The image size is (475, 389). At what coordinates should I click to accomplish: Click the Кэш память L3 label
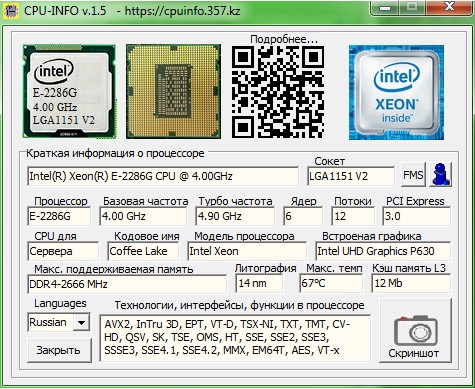(x=409, y=268)
